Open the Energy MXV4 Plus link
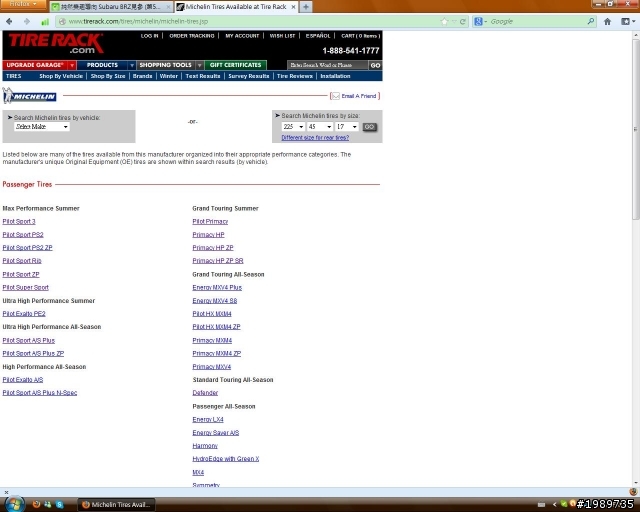 click(x=217, y=287)
